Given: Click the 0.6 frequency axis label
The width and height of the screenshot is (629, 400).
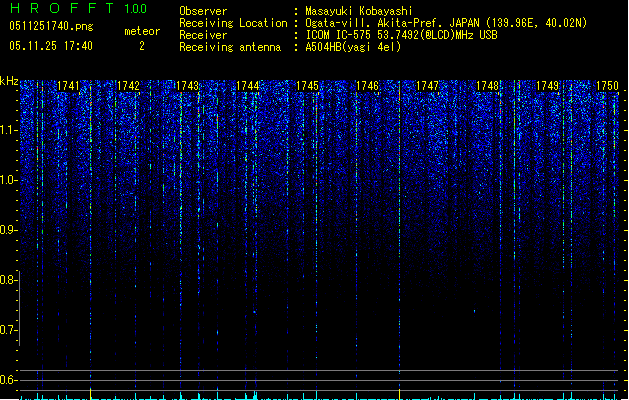Looking at the screenshot, I should point(8,380).
